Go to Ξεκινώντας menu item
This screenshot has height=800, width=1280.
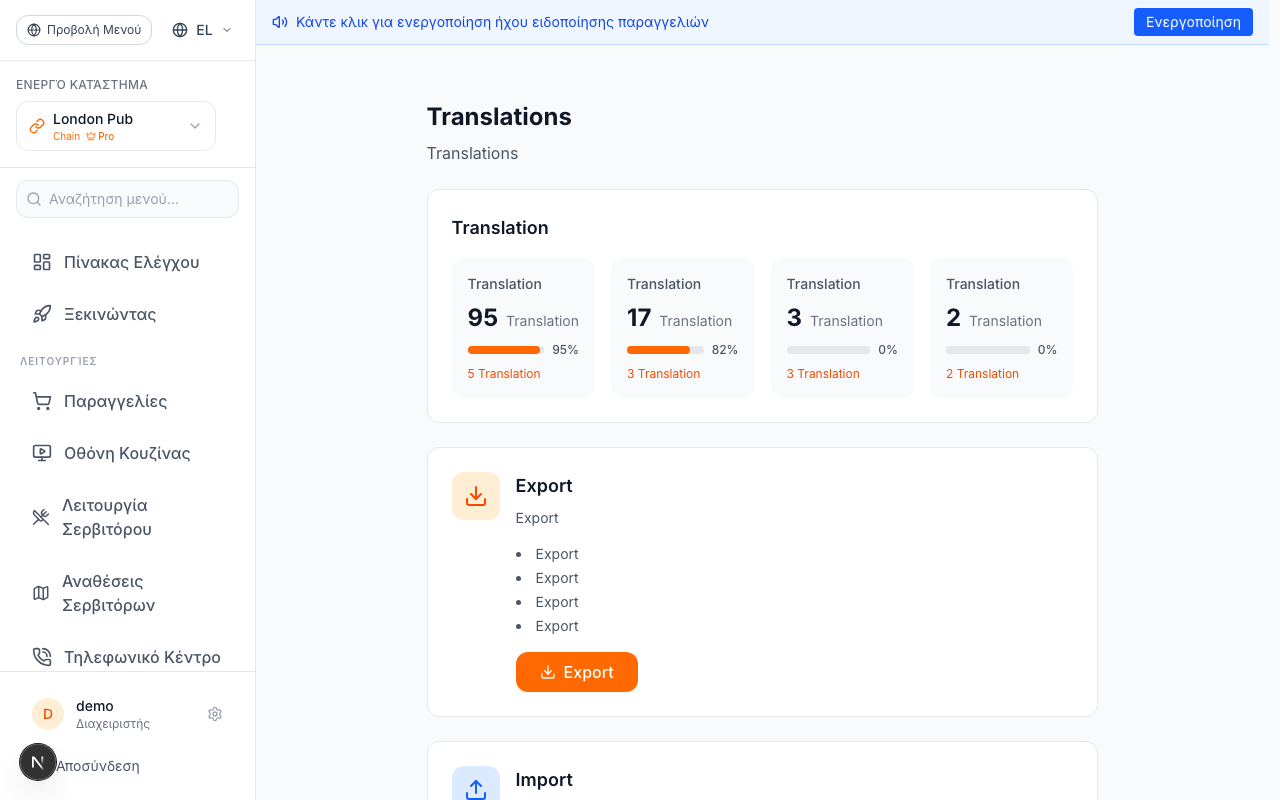(127, 314)
